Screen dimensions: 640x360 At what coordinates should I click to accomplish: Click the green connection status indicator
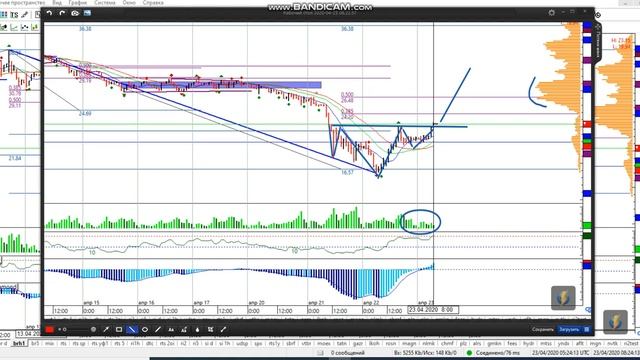tap(469, 353)
